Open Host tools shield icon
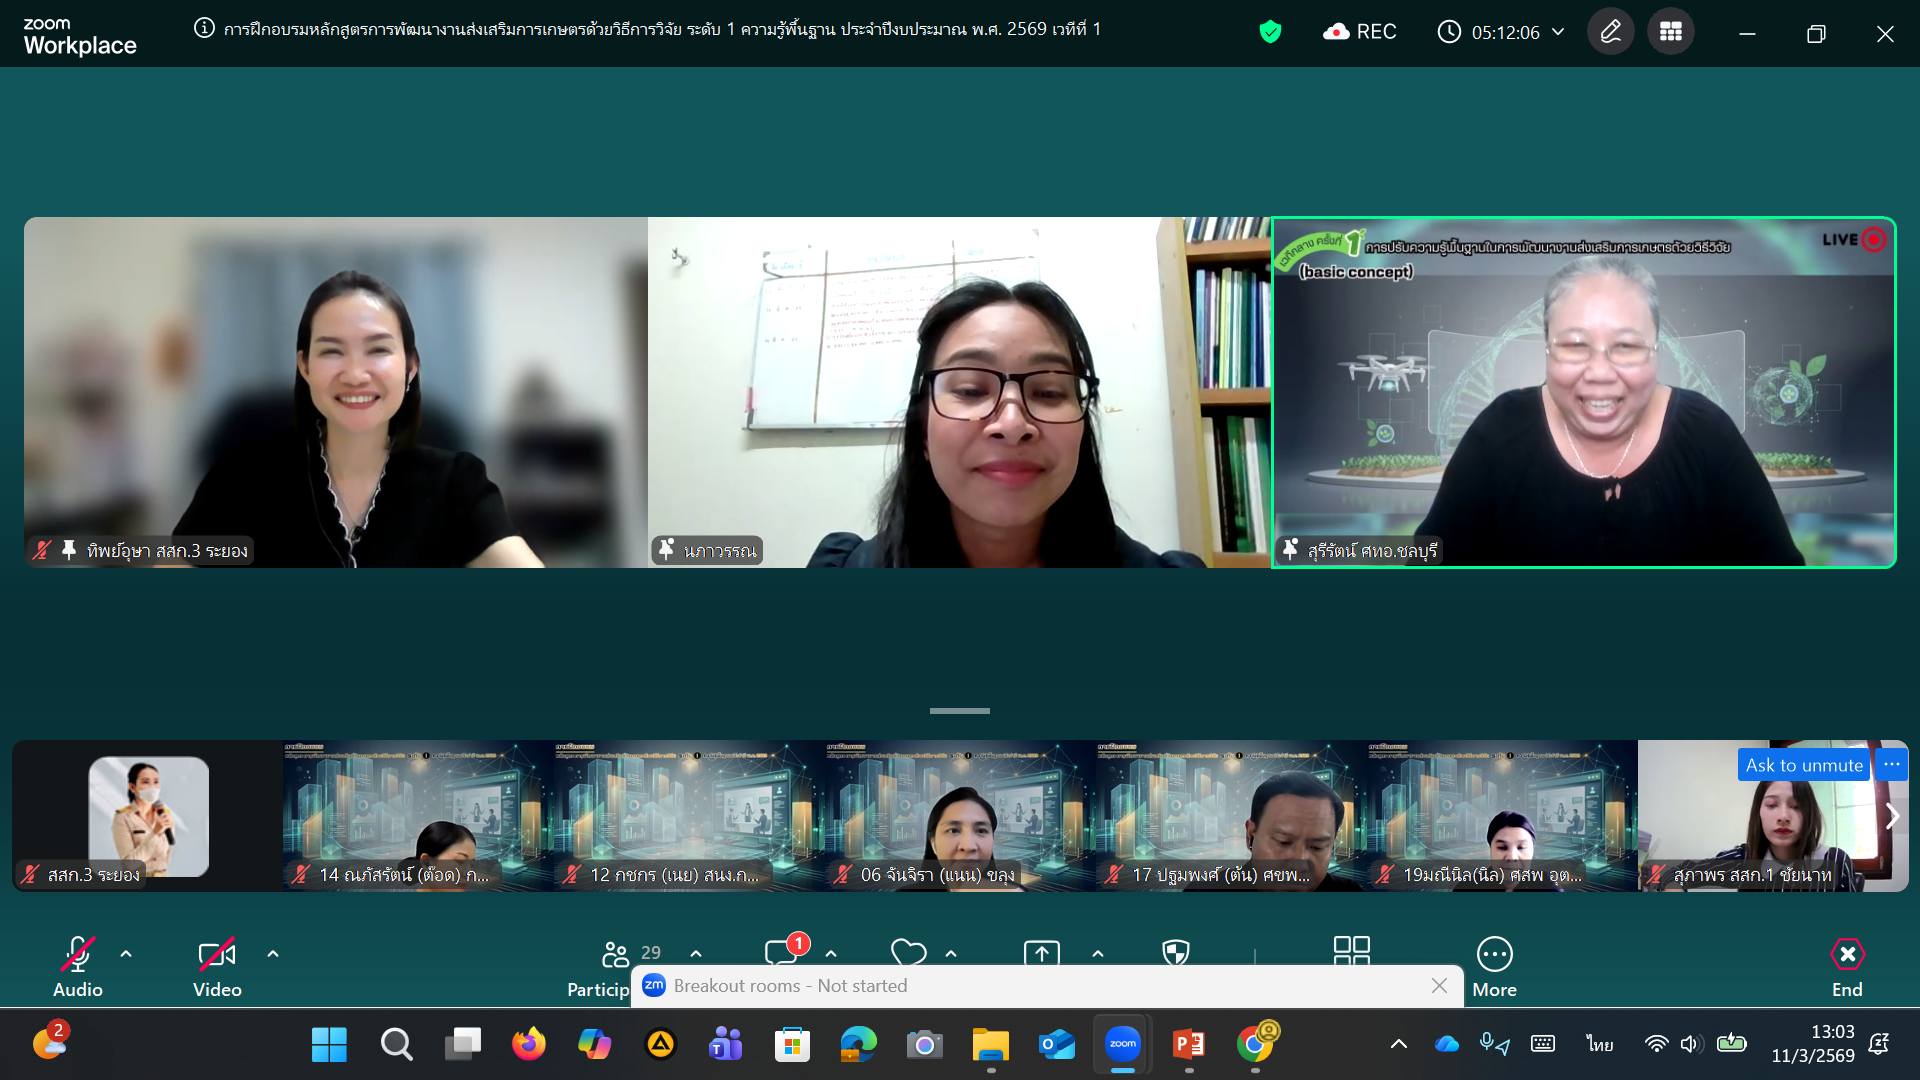Image resolution: width=1920 pixels, height=1080 pixels. click(1176, 953)
